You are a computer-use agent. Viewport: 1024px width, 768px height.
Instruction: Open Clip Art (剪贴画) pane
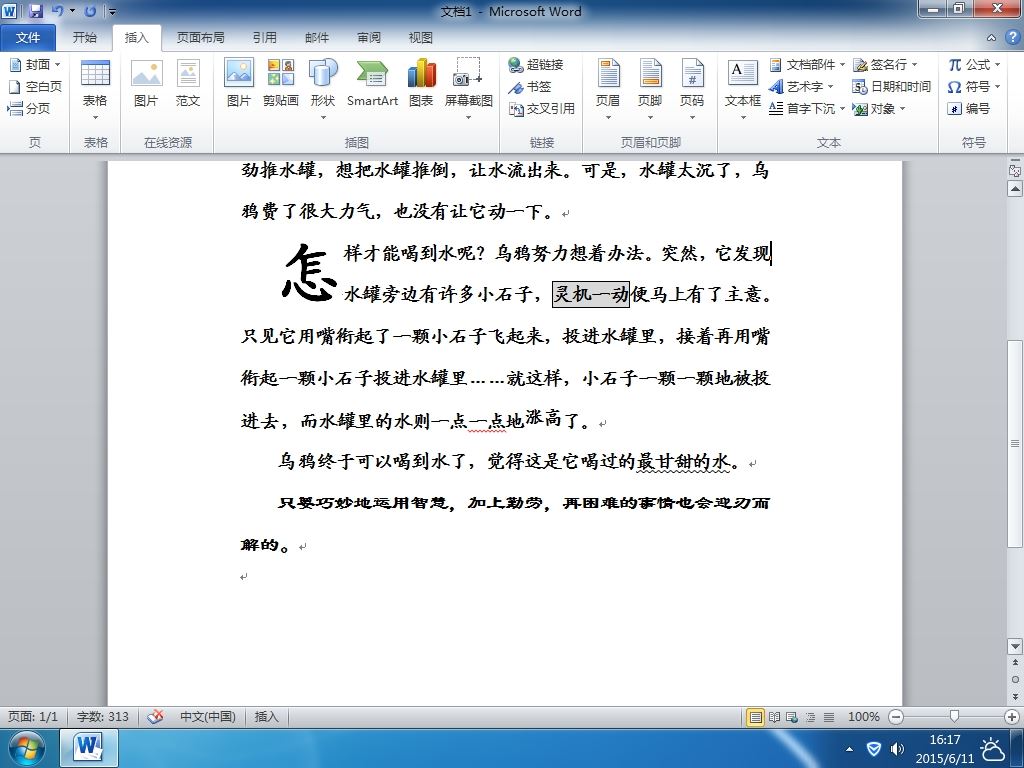pyautogui.click(x=281, y=84)
